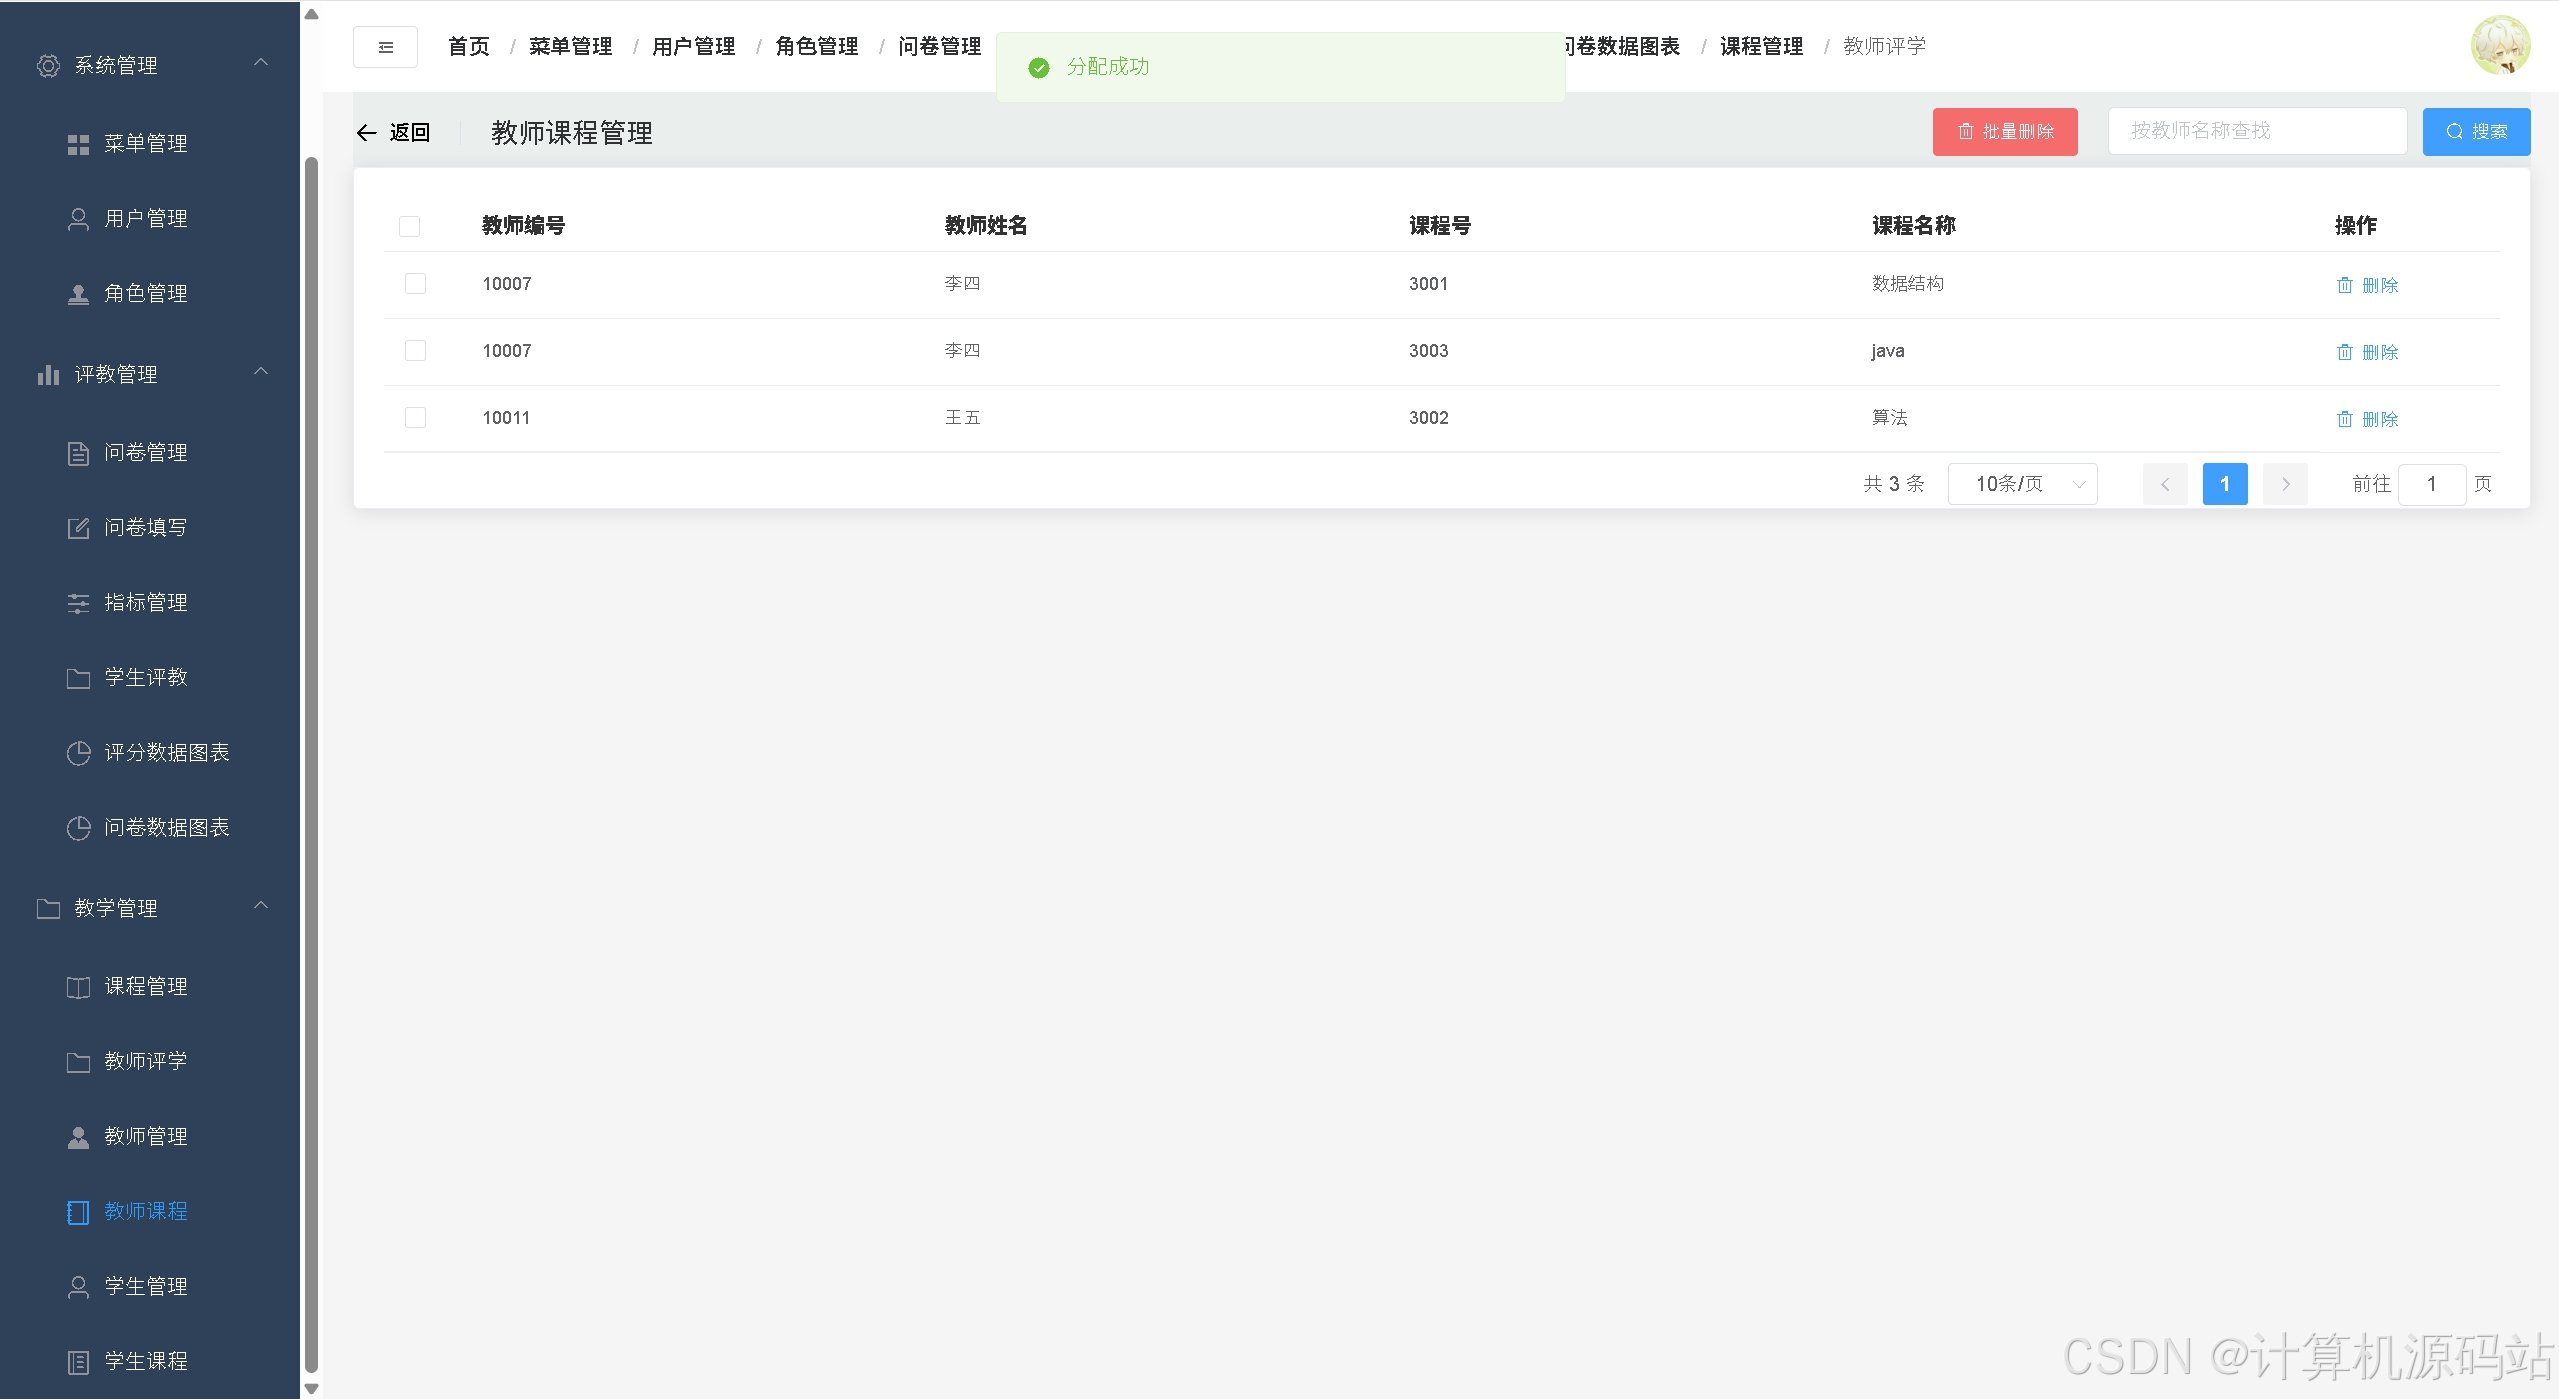Open 课程管理 breadcrumb tab

pos(1761,47)
